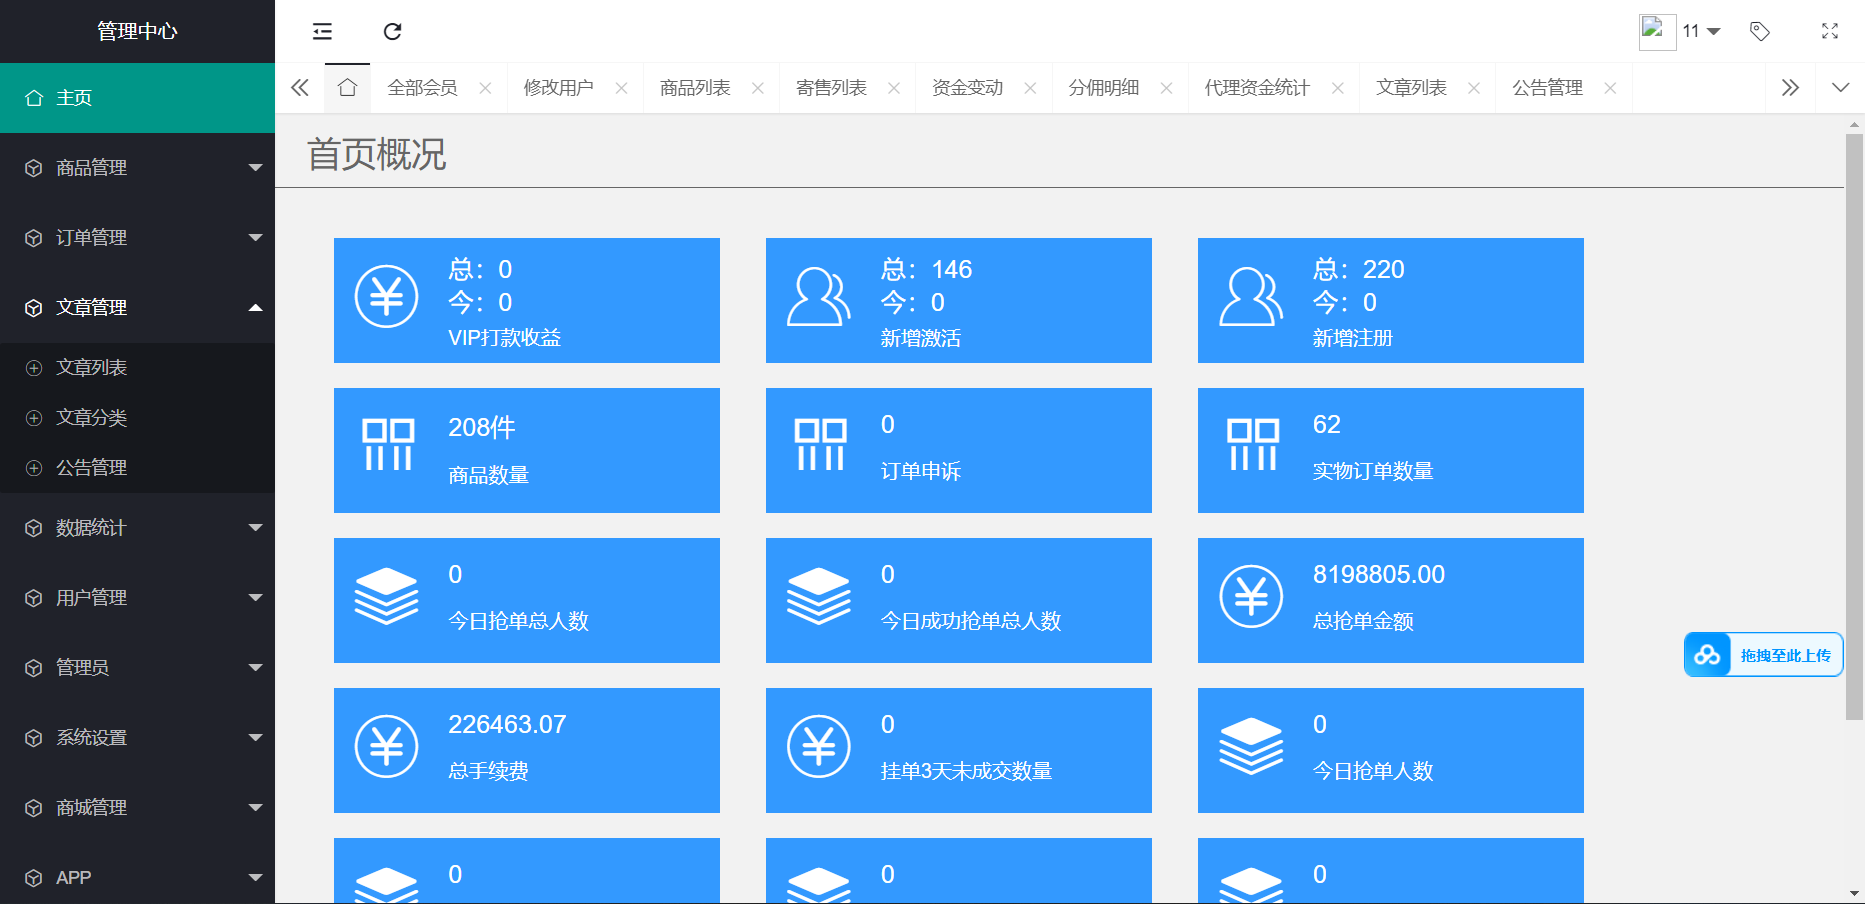Switch to the 代理资金统计 tab
Image resolution: width=1865 pixels, height=904 pixels.
click(1257, 88)
